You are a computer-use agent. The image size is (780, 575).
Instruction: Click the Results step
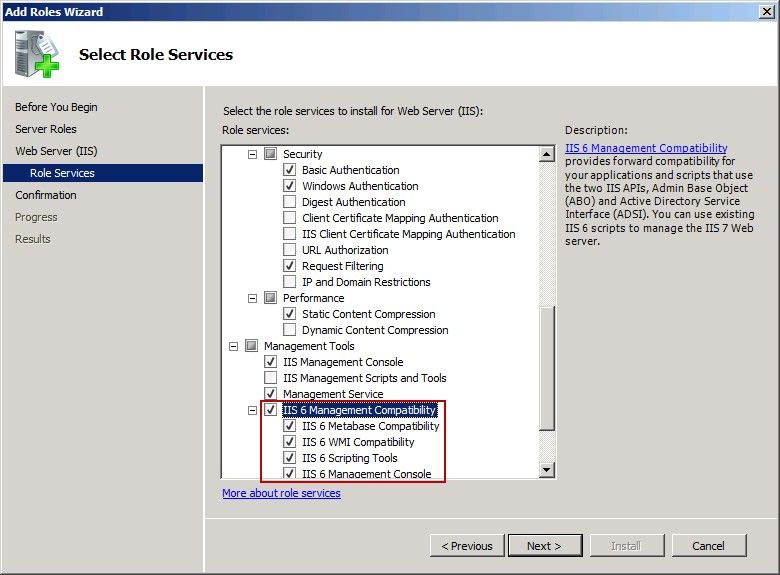33,239
